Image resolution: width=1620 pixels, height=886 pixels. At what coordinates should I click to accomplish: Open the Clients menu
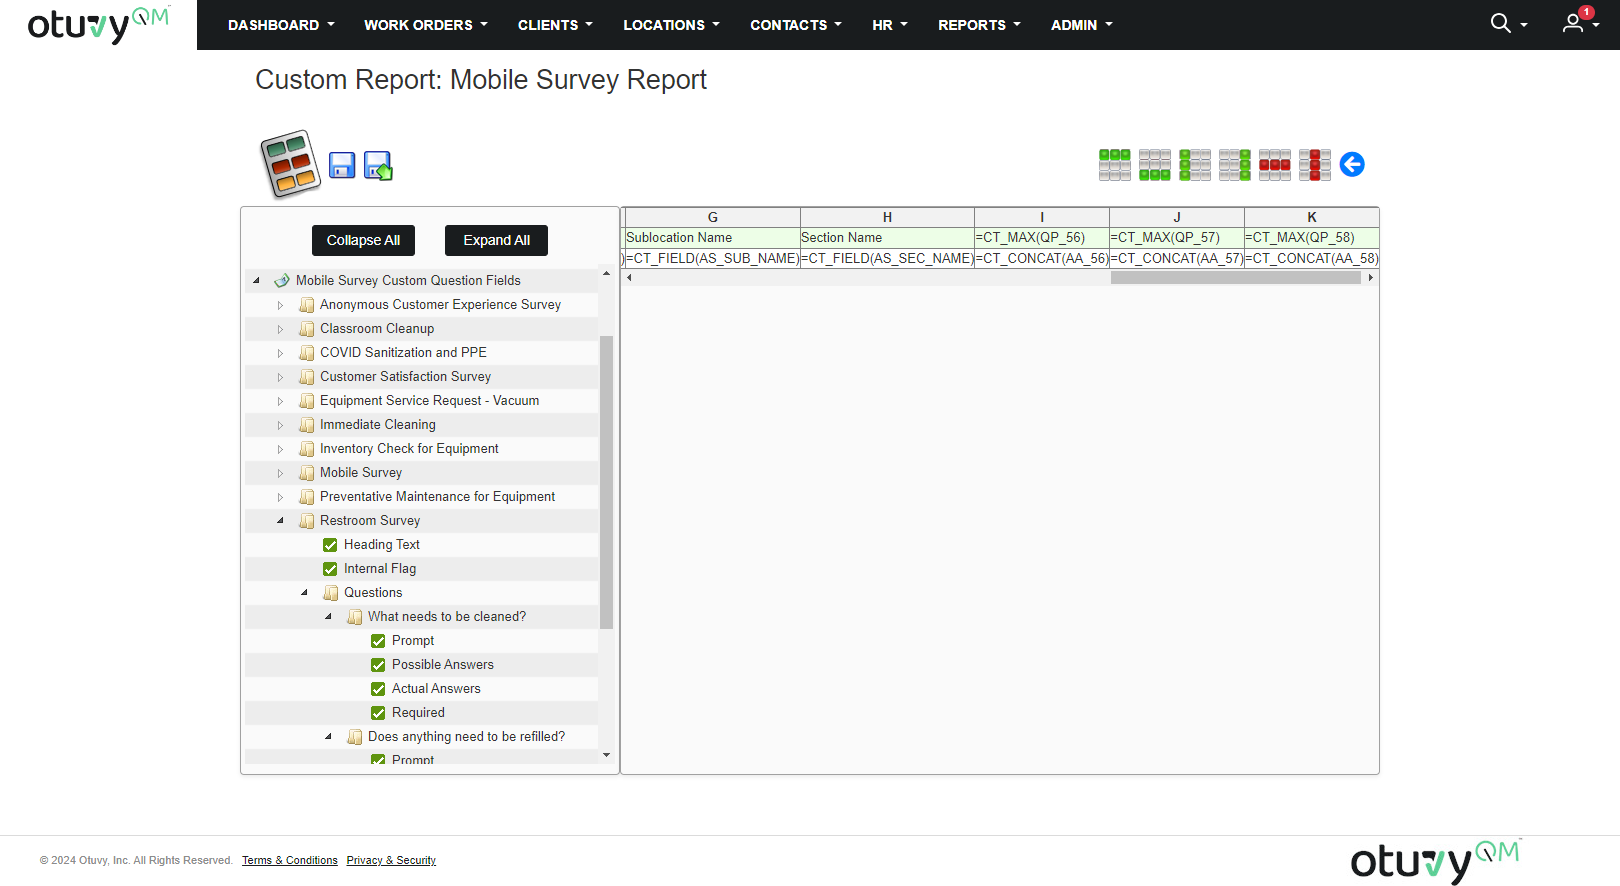click(x=555, y=25)
